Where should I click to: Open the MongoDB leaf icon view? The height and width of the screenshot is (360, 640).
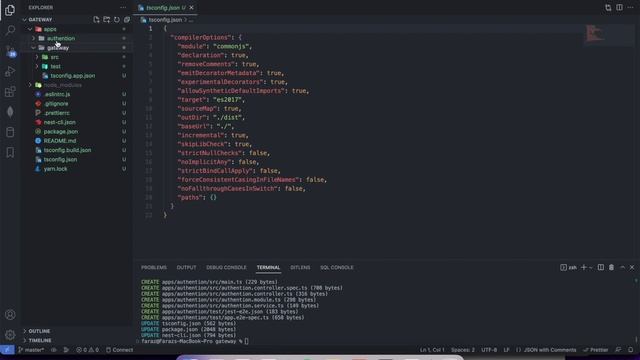point(10,112)
